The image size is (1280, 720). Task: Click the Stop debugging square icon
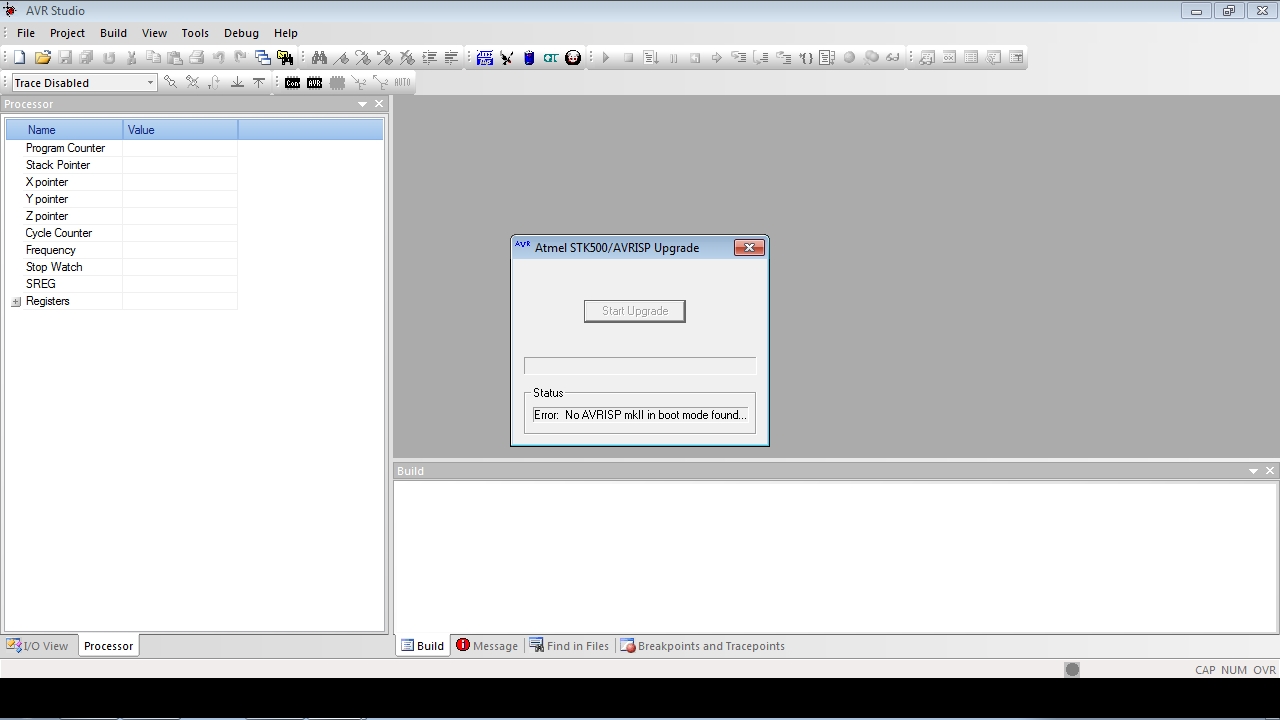pos(628,58)
